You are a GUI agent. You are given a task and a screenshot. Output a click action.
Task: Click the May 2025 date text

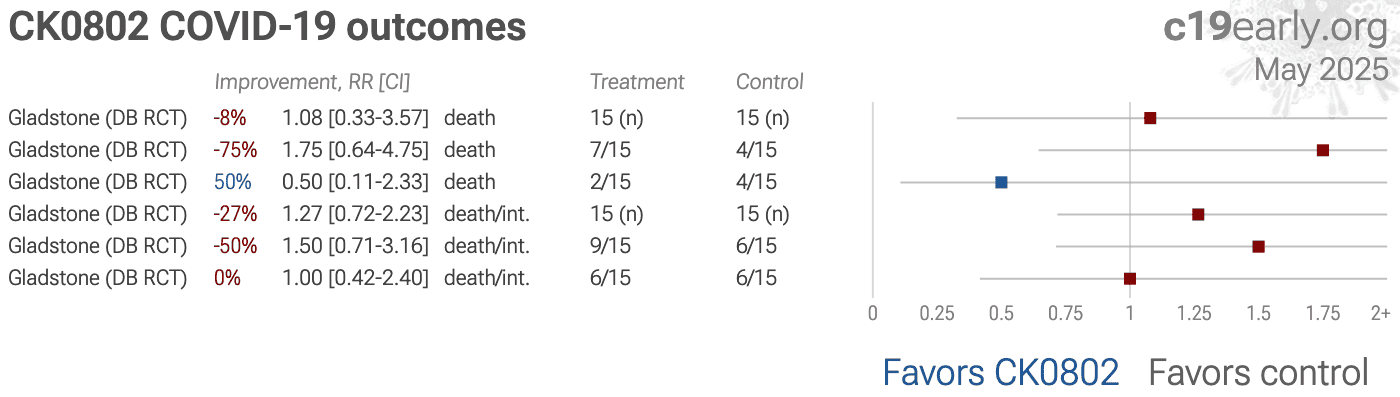click(1321, 69)
